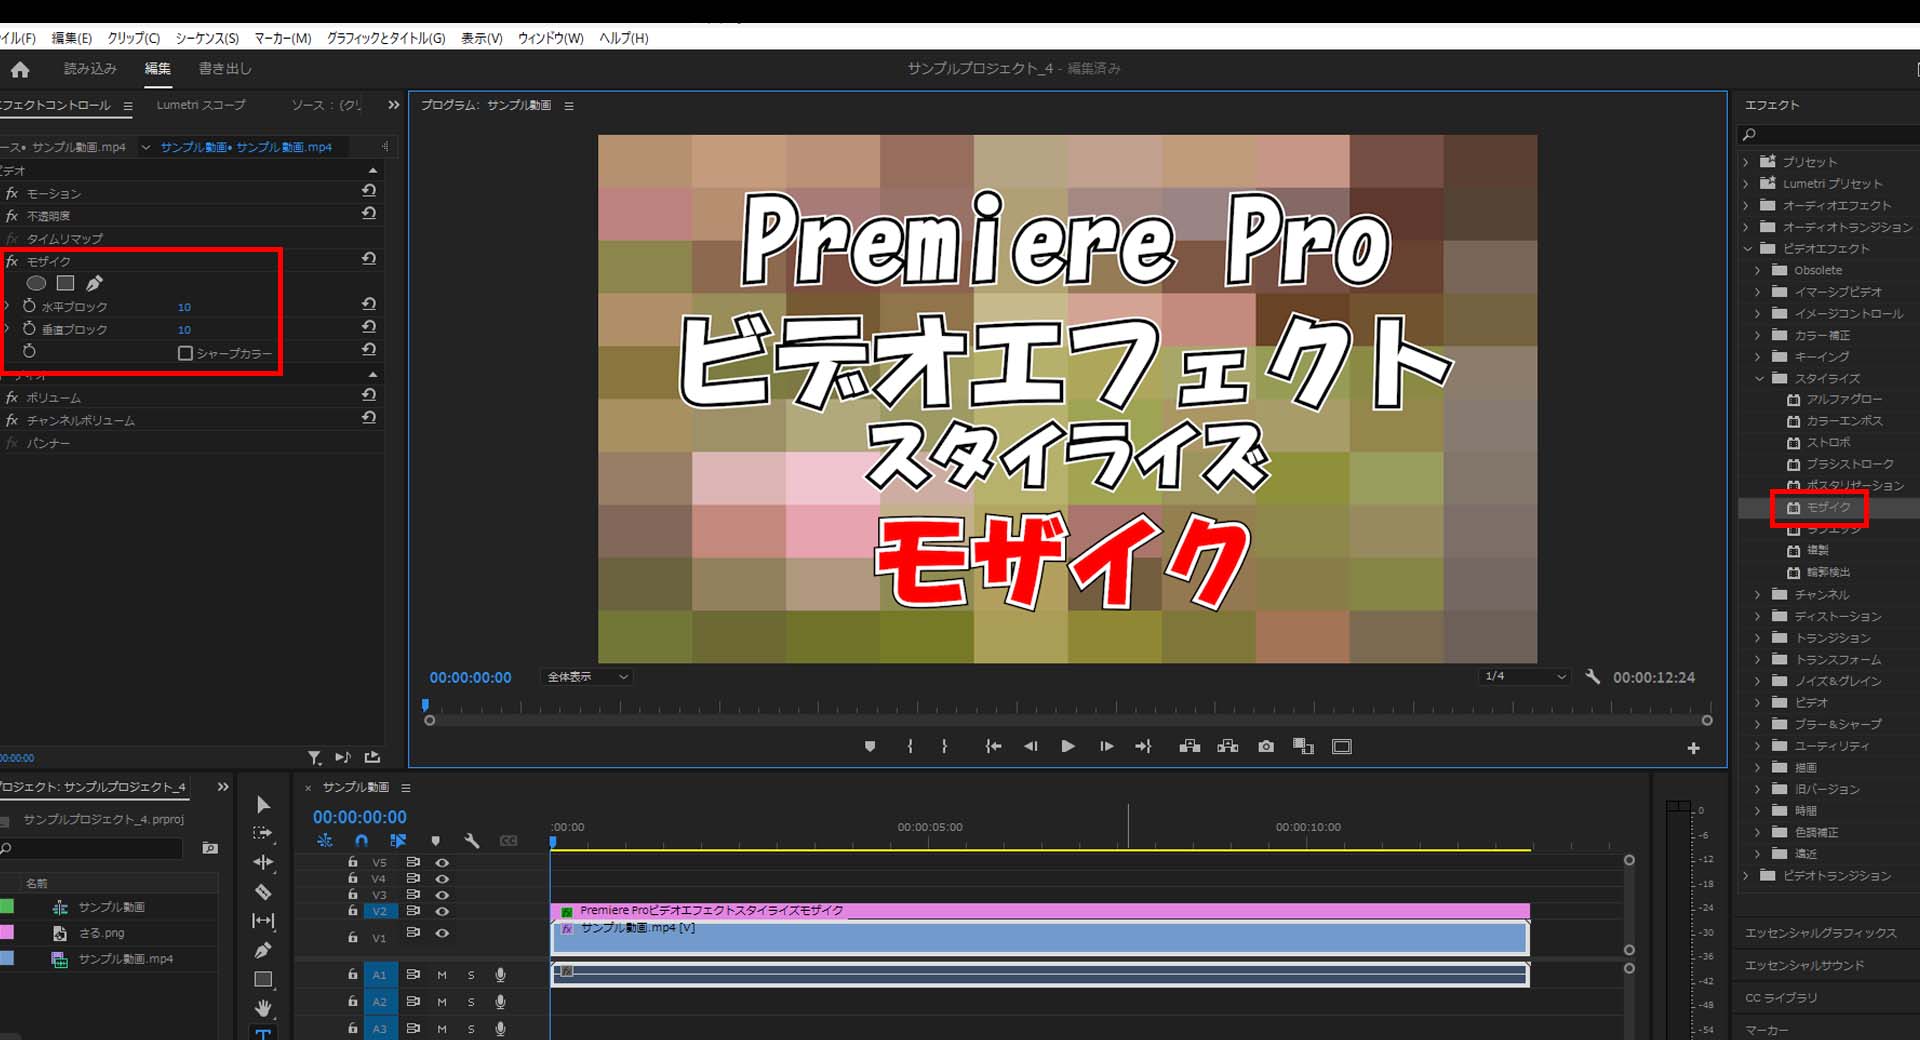Reset the 水平ブロック parameter

369,304
